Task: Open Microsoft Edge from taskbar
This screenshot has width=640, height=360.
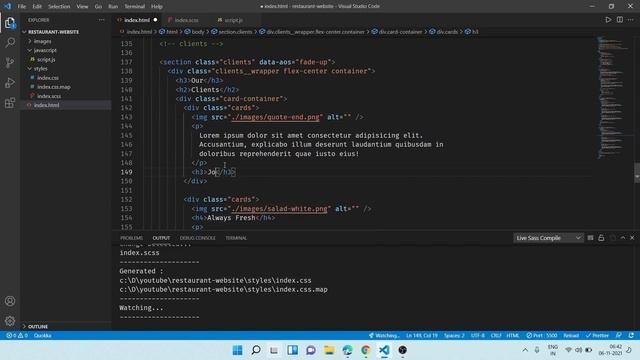Action: click(347, 350)
